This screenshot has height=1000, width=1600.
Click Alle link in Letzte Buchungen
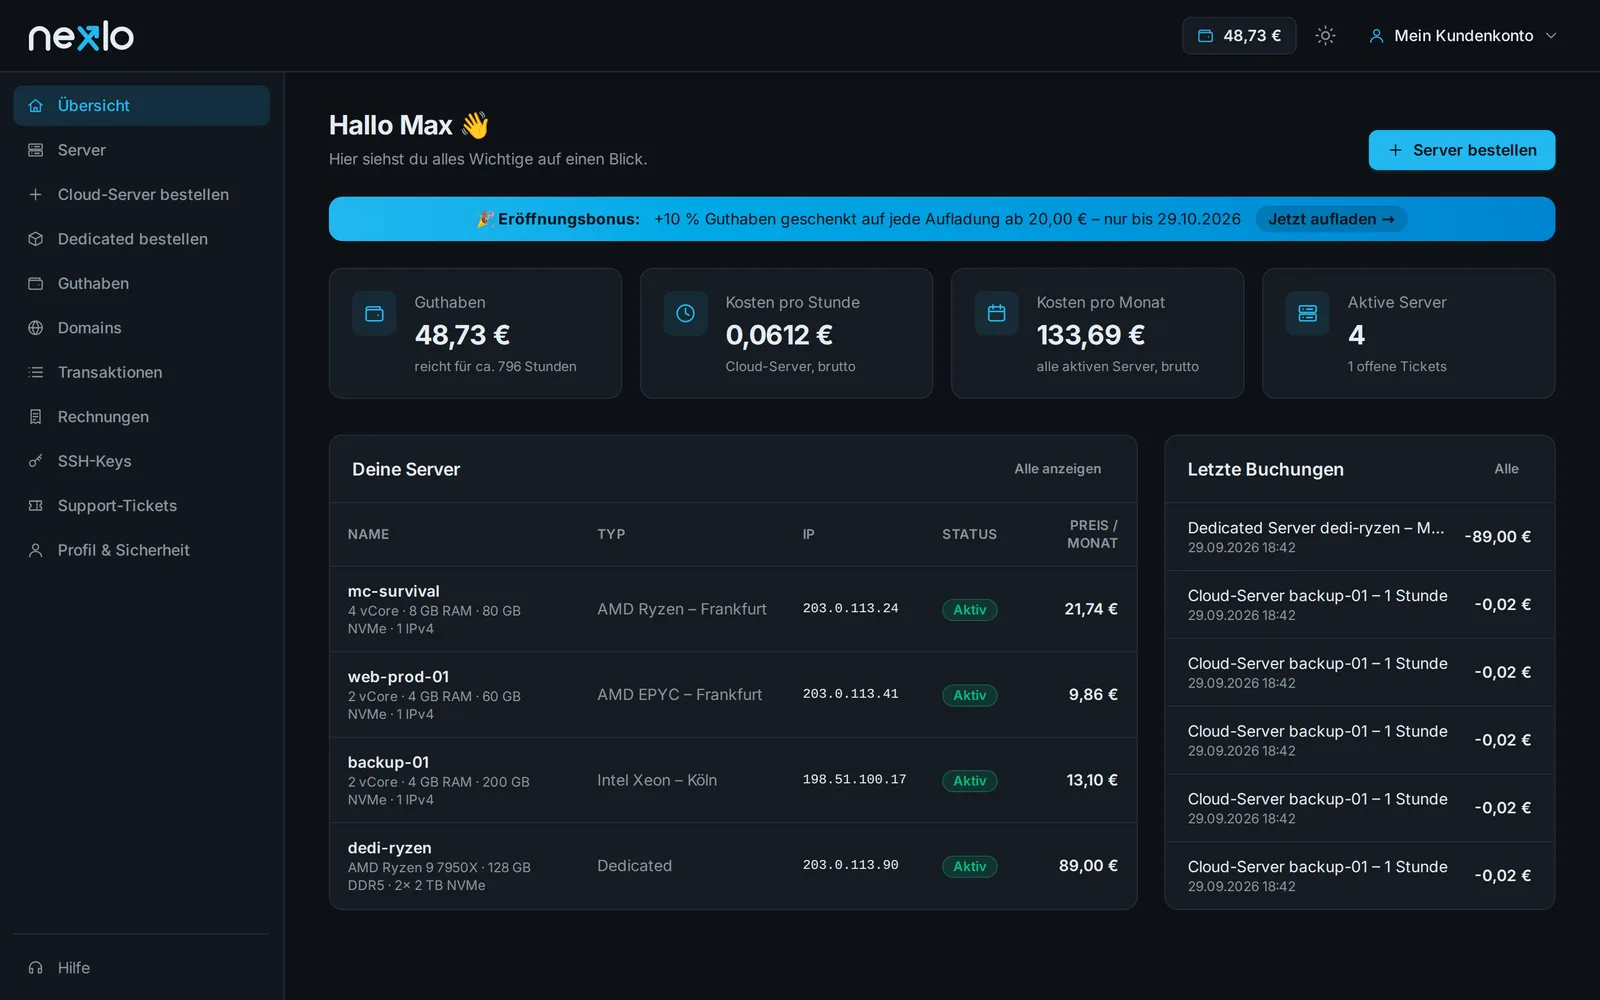[x=1506, y=469]
